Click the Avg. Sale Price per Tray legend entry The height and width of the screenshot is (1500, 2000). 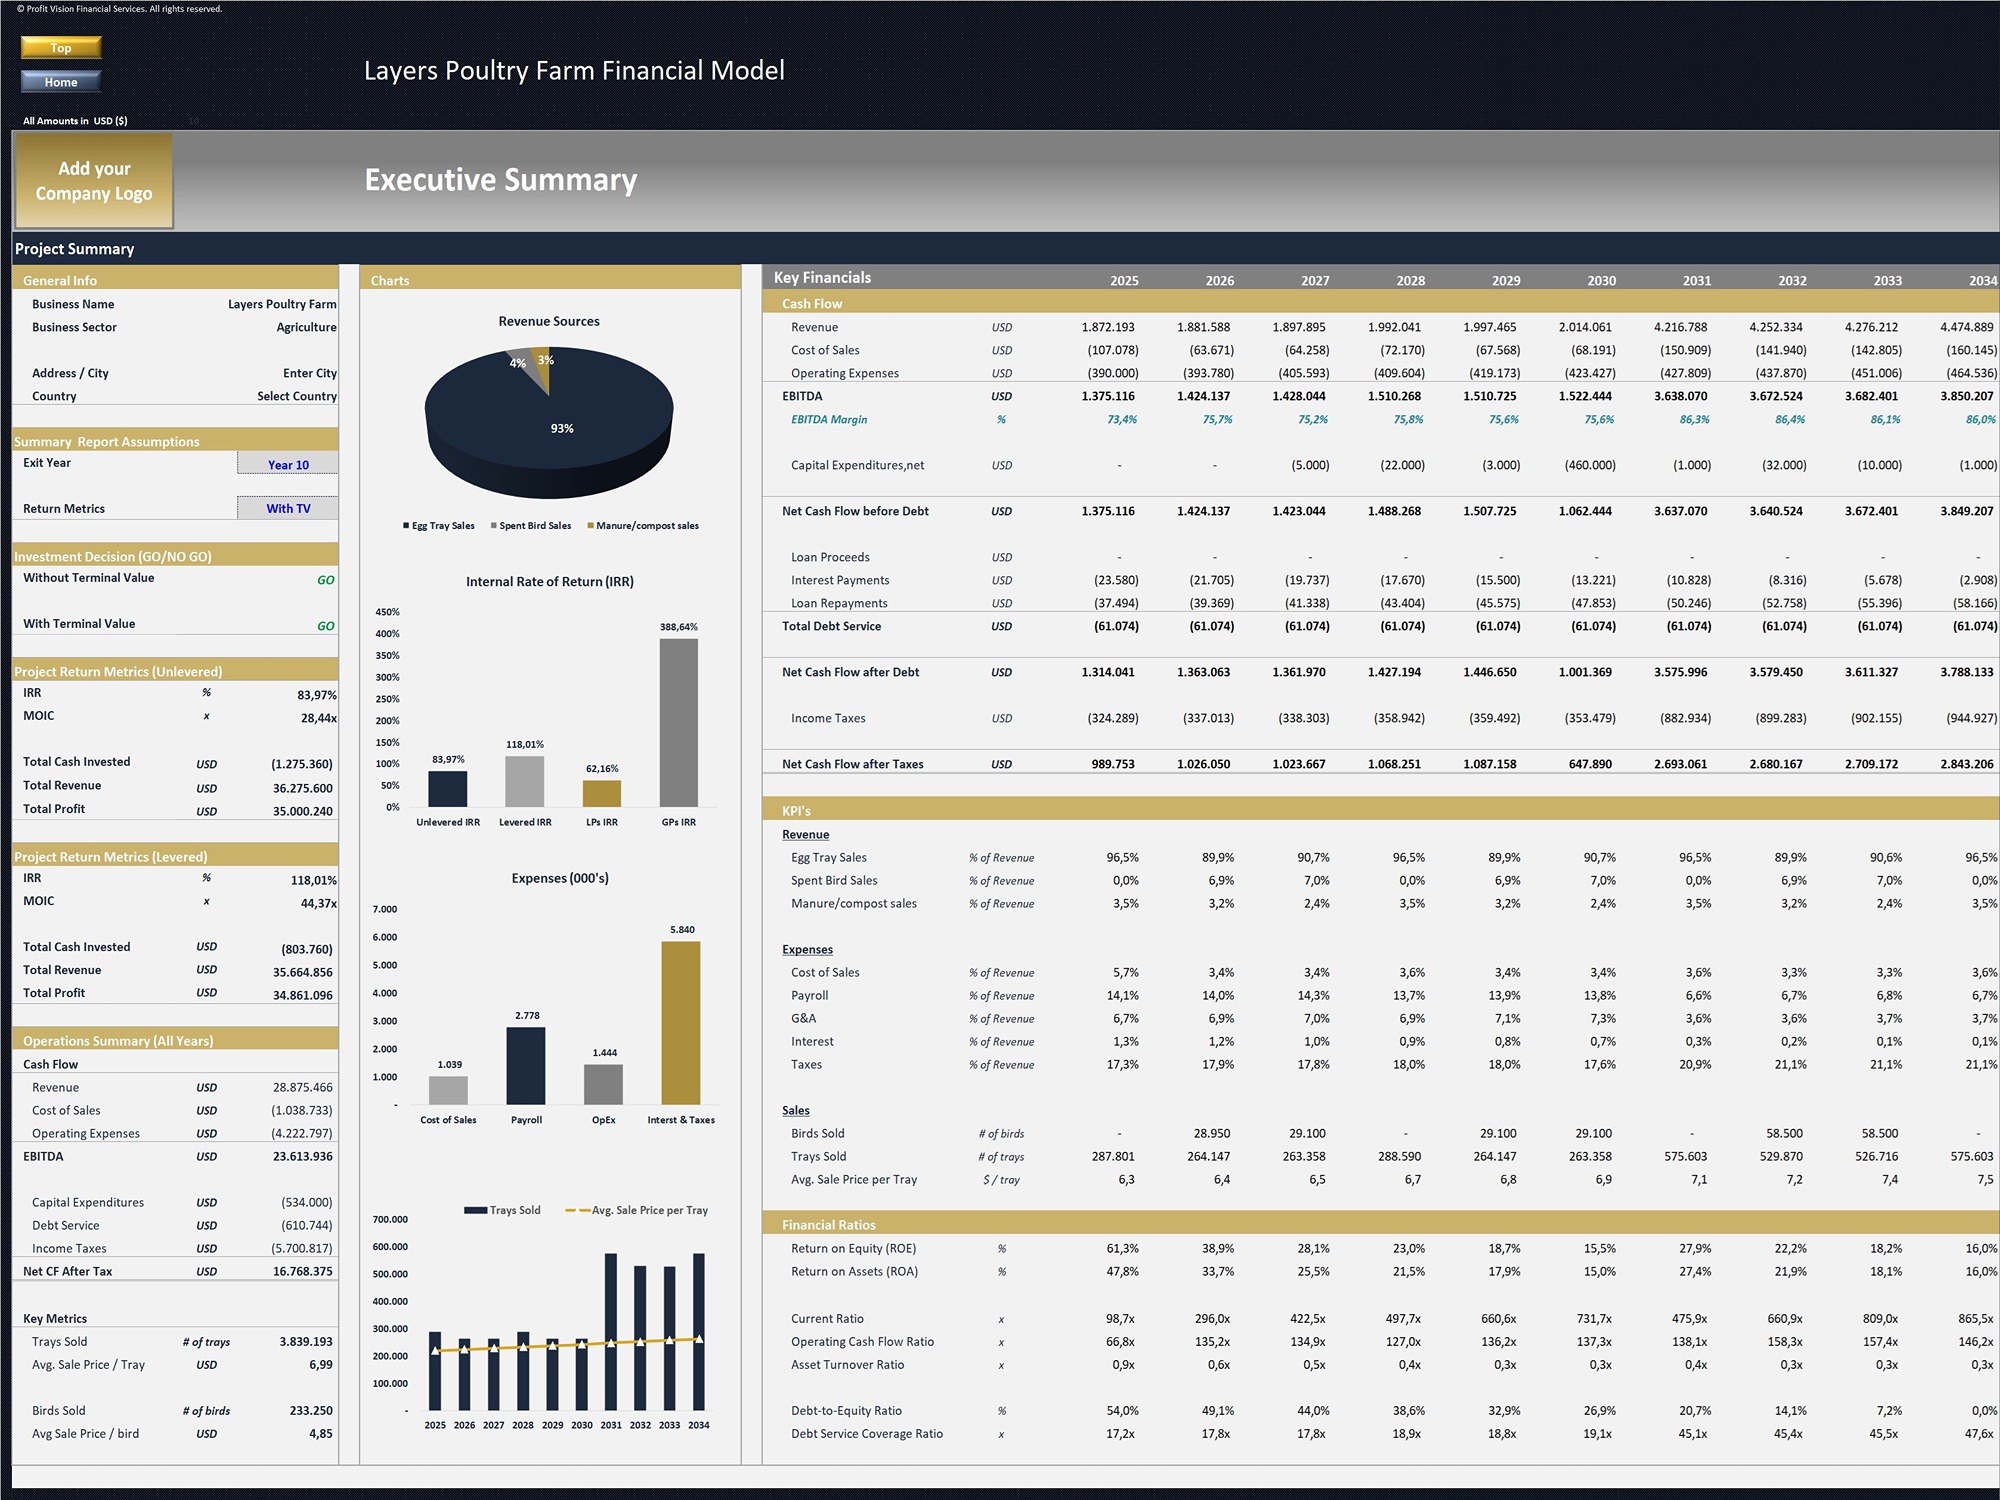pyautogui.click(x=637, y=1210)
